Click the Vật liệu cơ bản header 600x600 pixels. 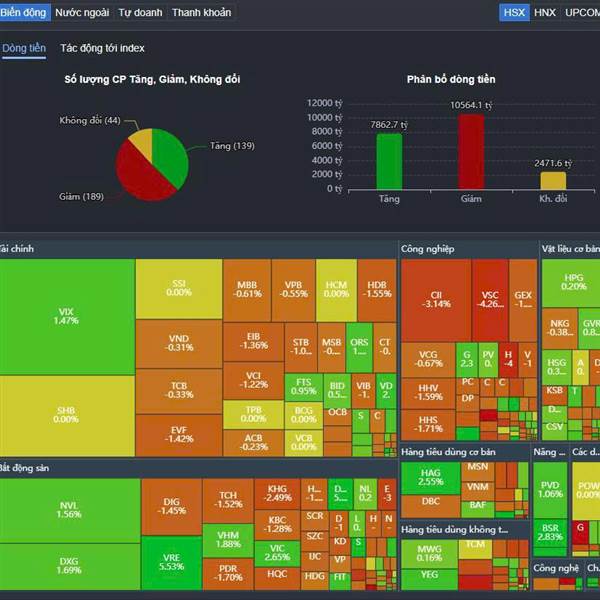coord(570,249)
